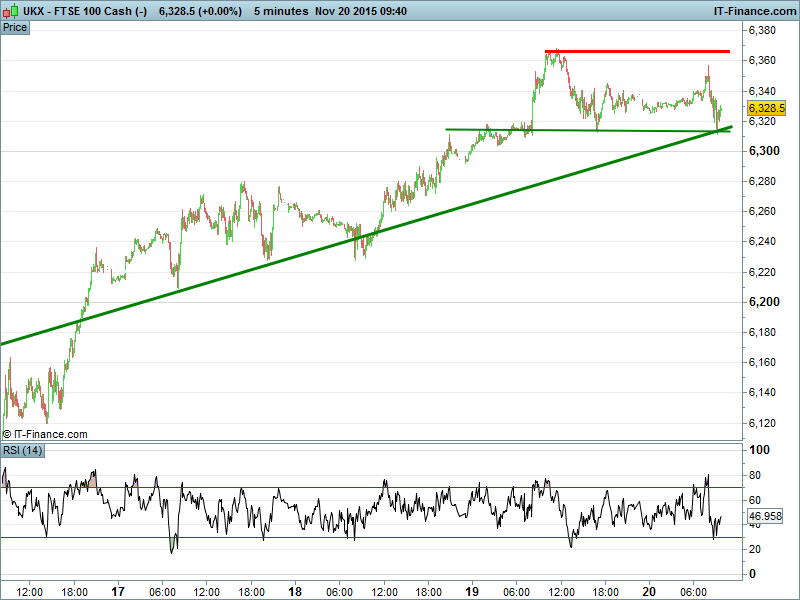Open the IT-Finance.com link at top right

point(754,11)
